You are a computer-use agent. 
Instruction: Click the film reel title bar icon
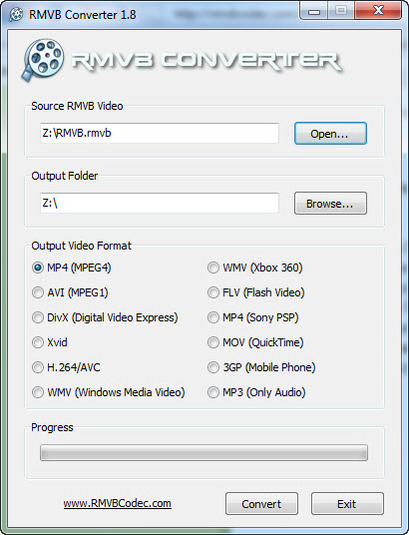coord(16,14)
